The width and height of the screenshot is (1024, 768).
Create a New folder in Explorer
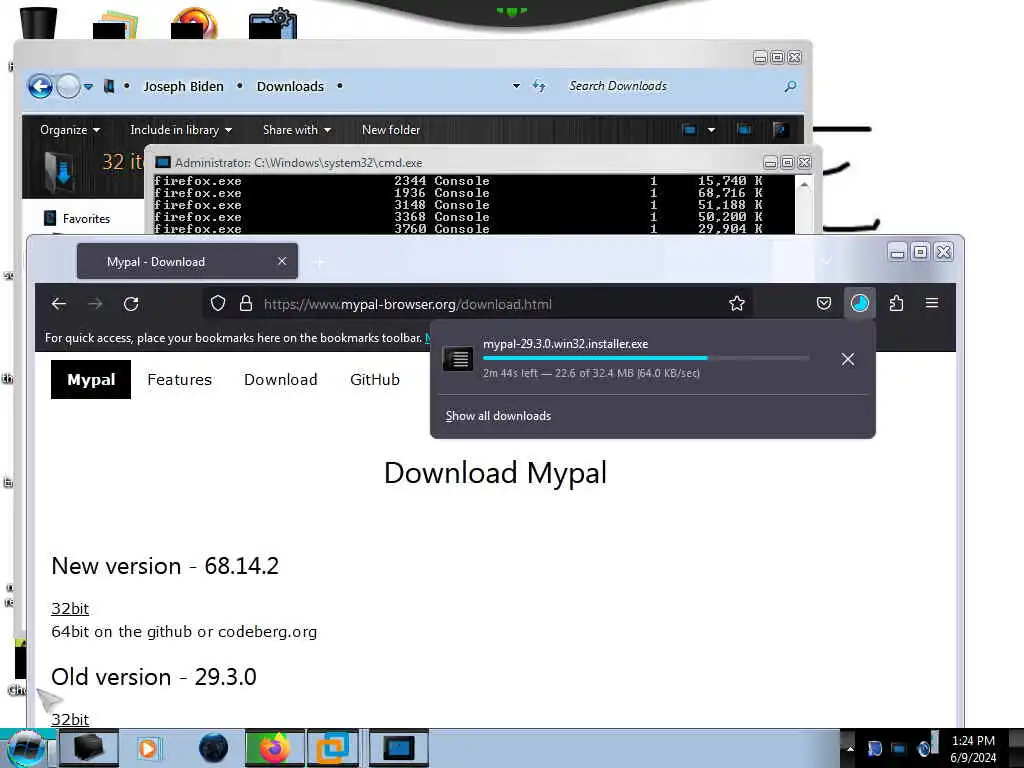pyautogui.click(x=391, y=129)
